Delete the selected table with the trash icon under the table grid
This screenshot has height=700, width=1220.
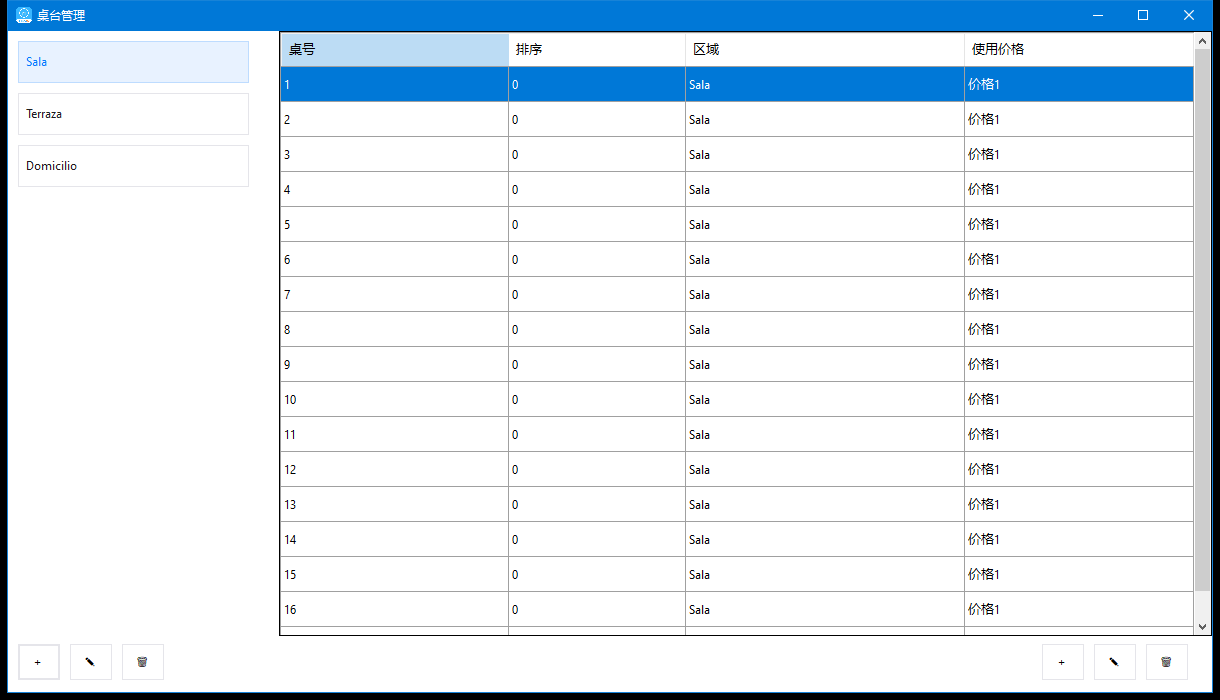[x=1167, y=662]
